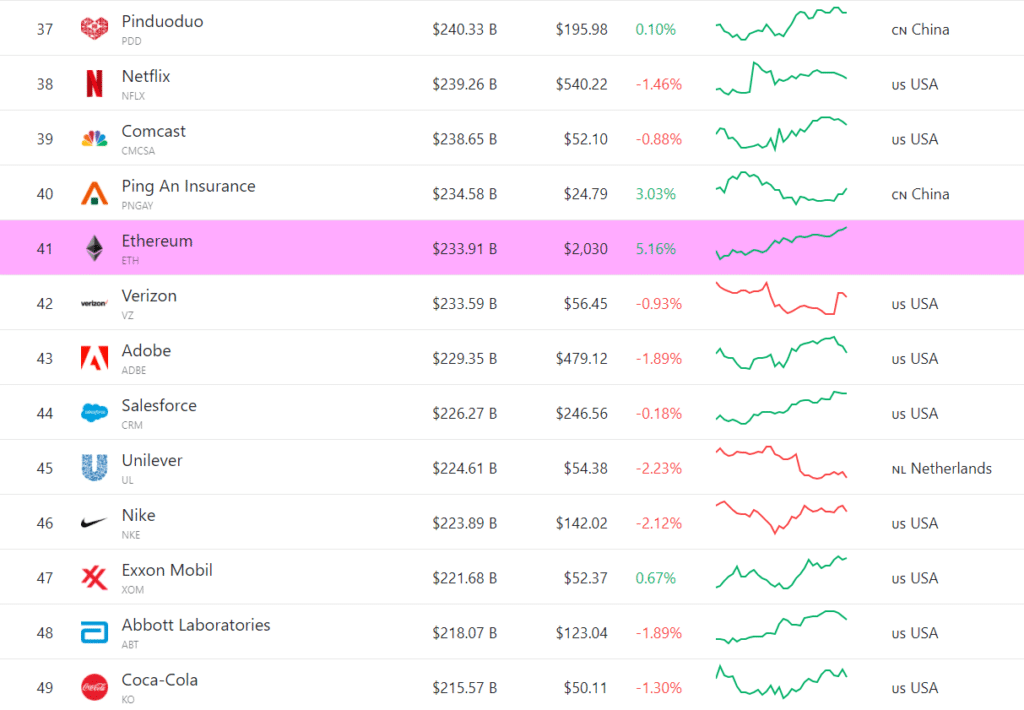Viewport: 1024px width, 710px height.
Task: Click the Exxon Mobil red logo
Action: tap(94, 577)
